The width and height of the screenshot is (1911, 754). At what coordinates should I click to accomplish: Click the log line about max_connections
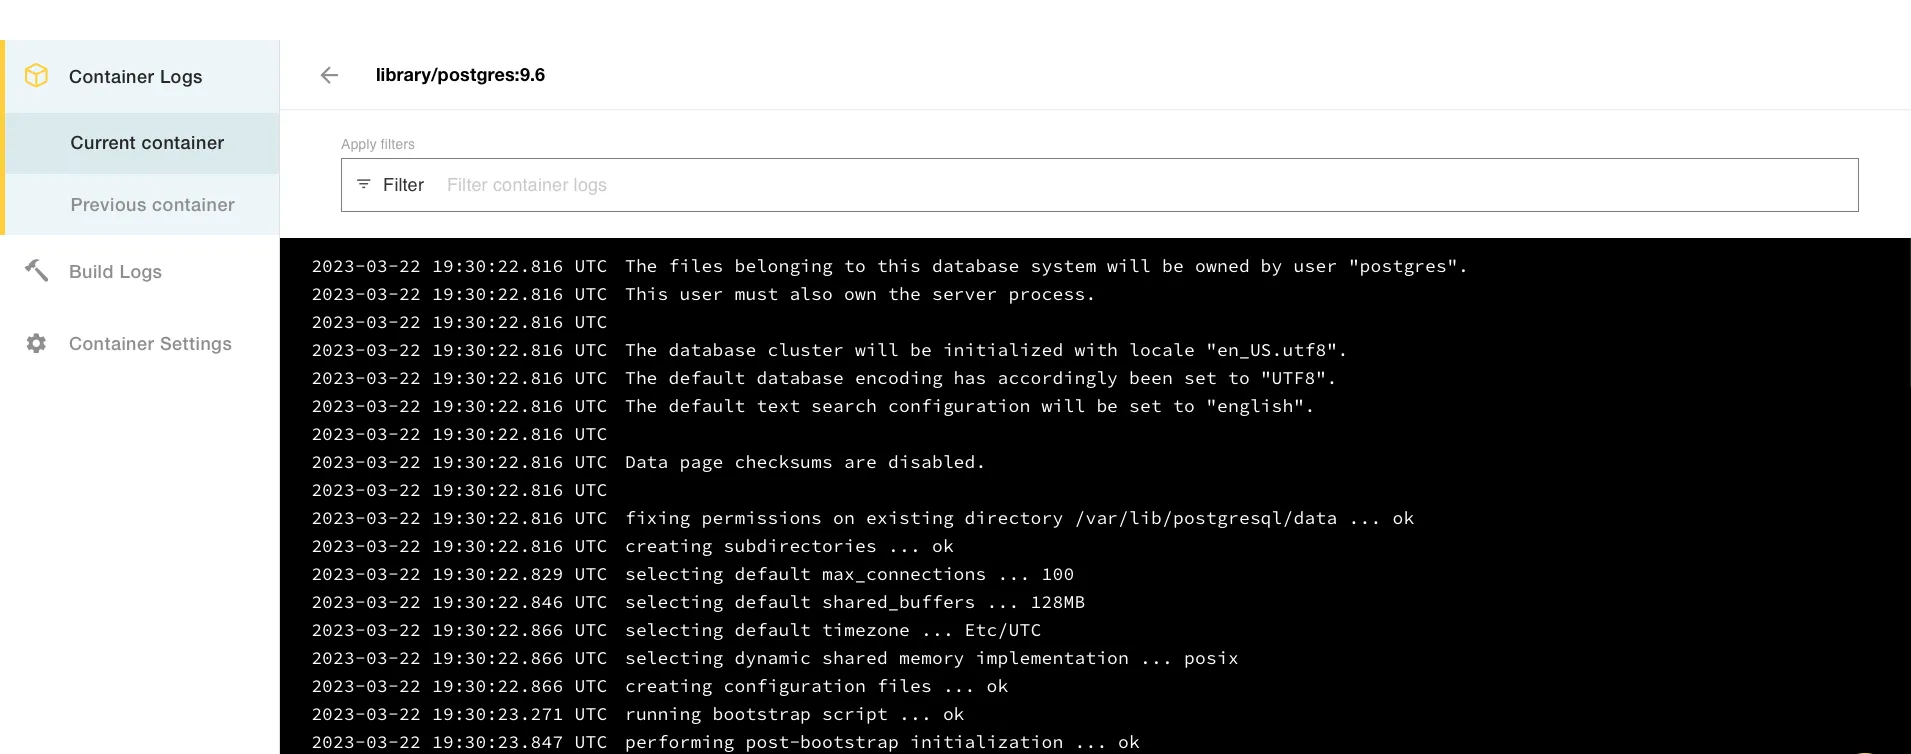[848, 574]
